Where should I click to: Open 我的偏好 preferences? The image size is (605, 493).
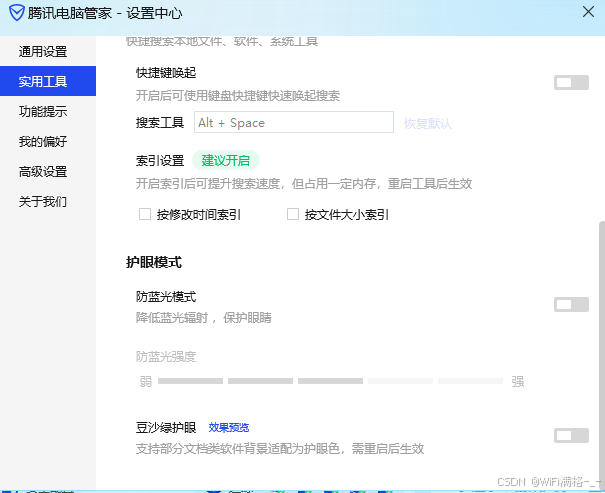point(43,141)
